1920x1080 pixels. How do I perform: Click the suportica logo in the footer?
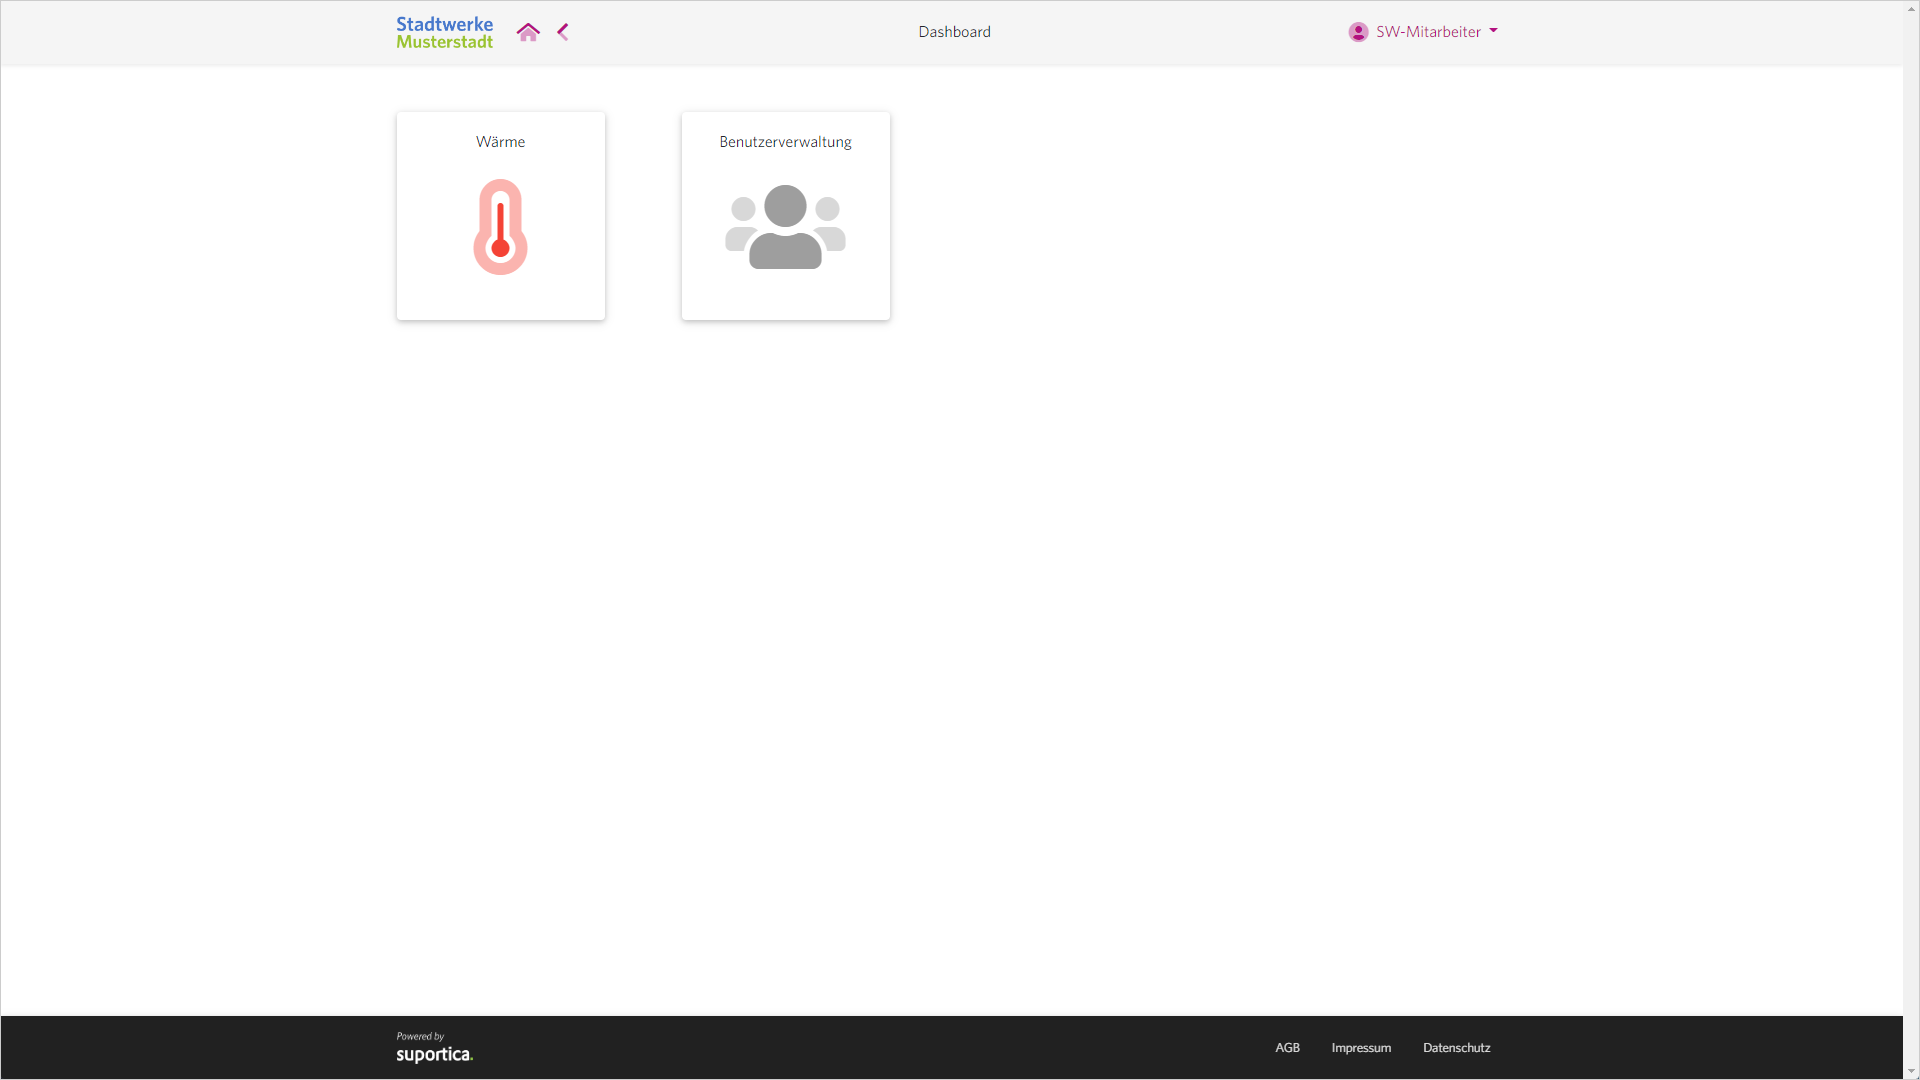(x=434, y=1054)
